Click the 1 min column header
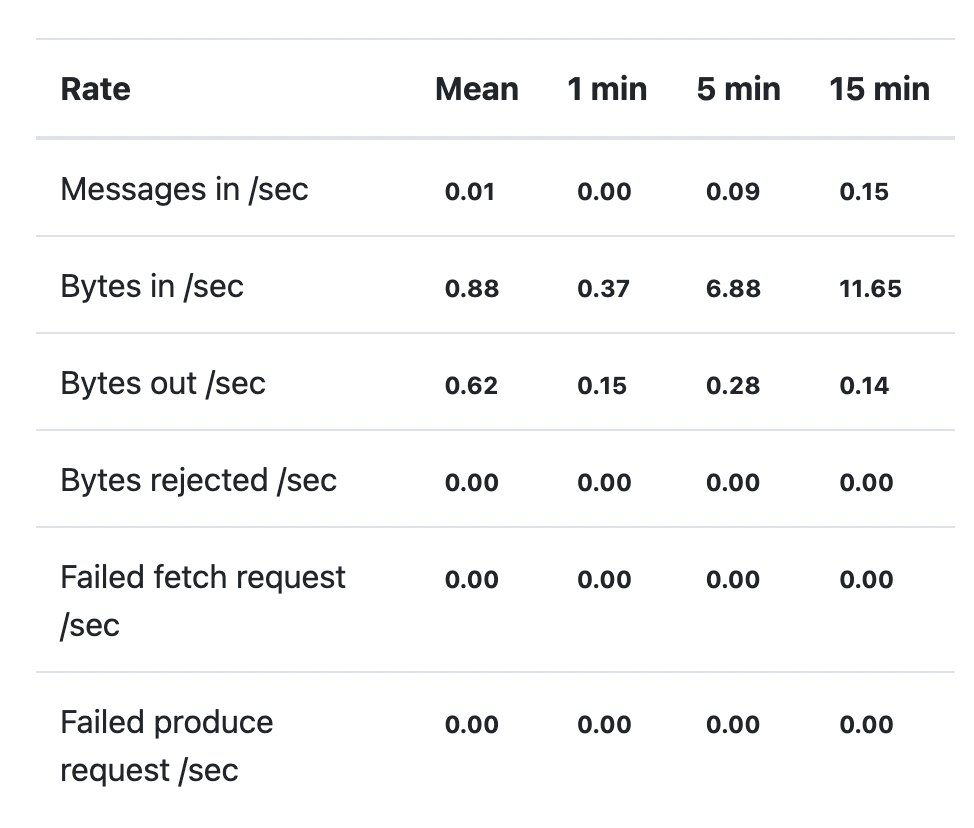Screen dimensions: 974x828 [607, 89]
